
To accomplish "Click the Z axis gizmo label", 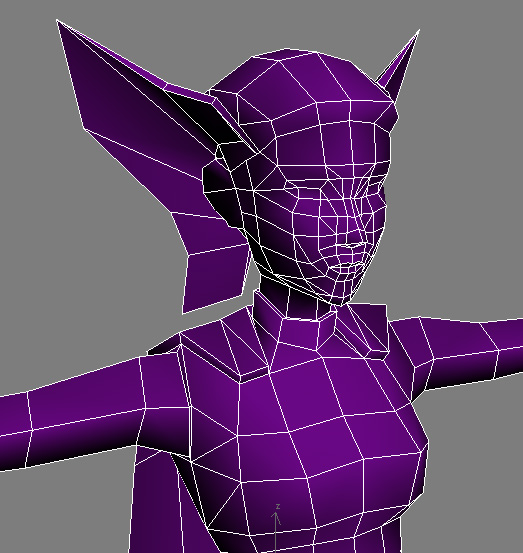I will tap(278, 507).
